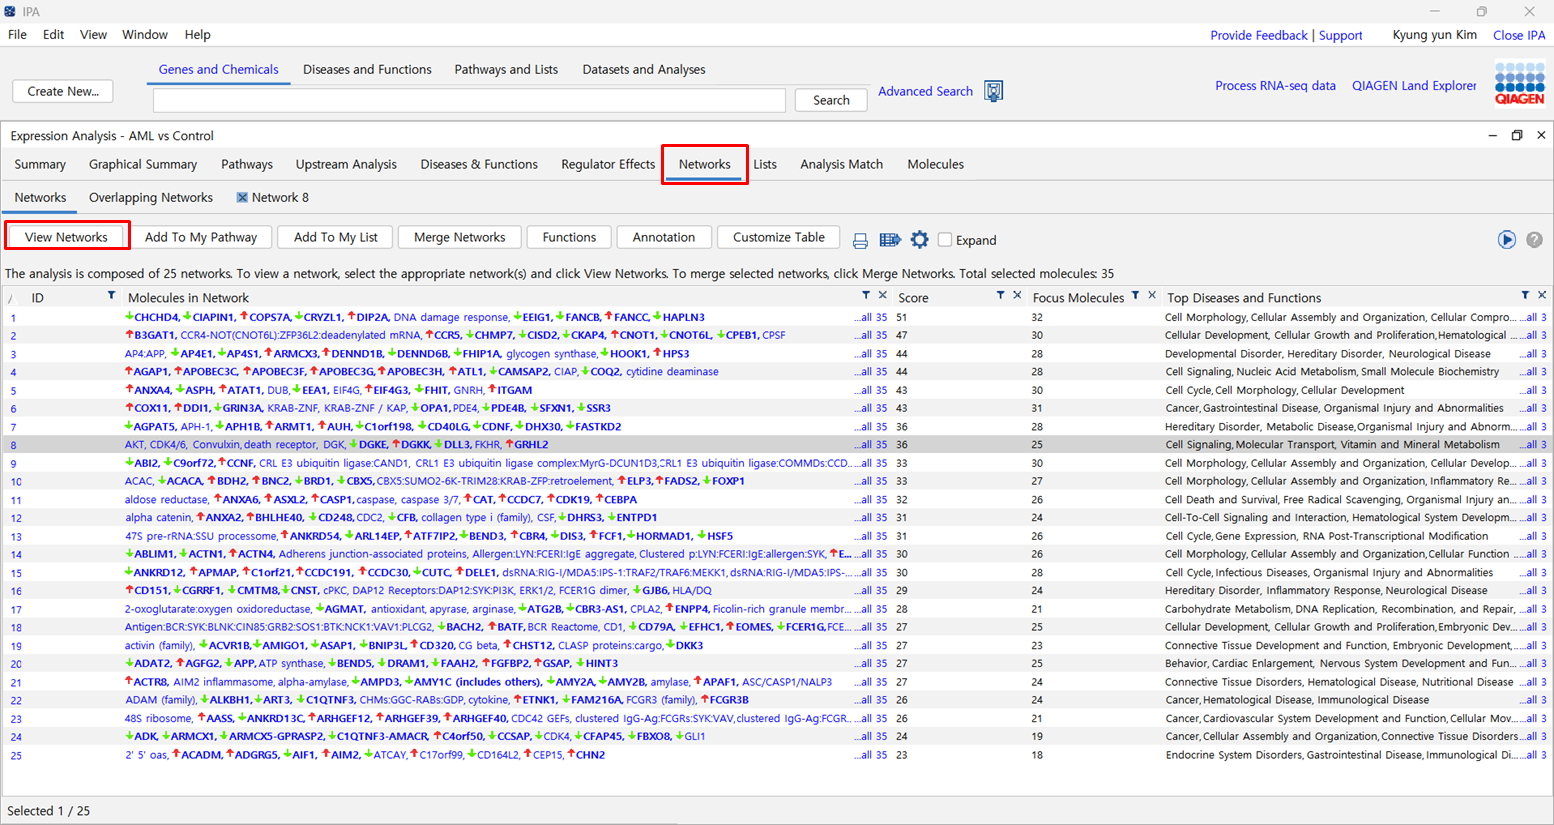Screen dimensions: 1554x825
Task: Click the CHCHD4 molecule in network 1
Action: click(x=156, y=318)
